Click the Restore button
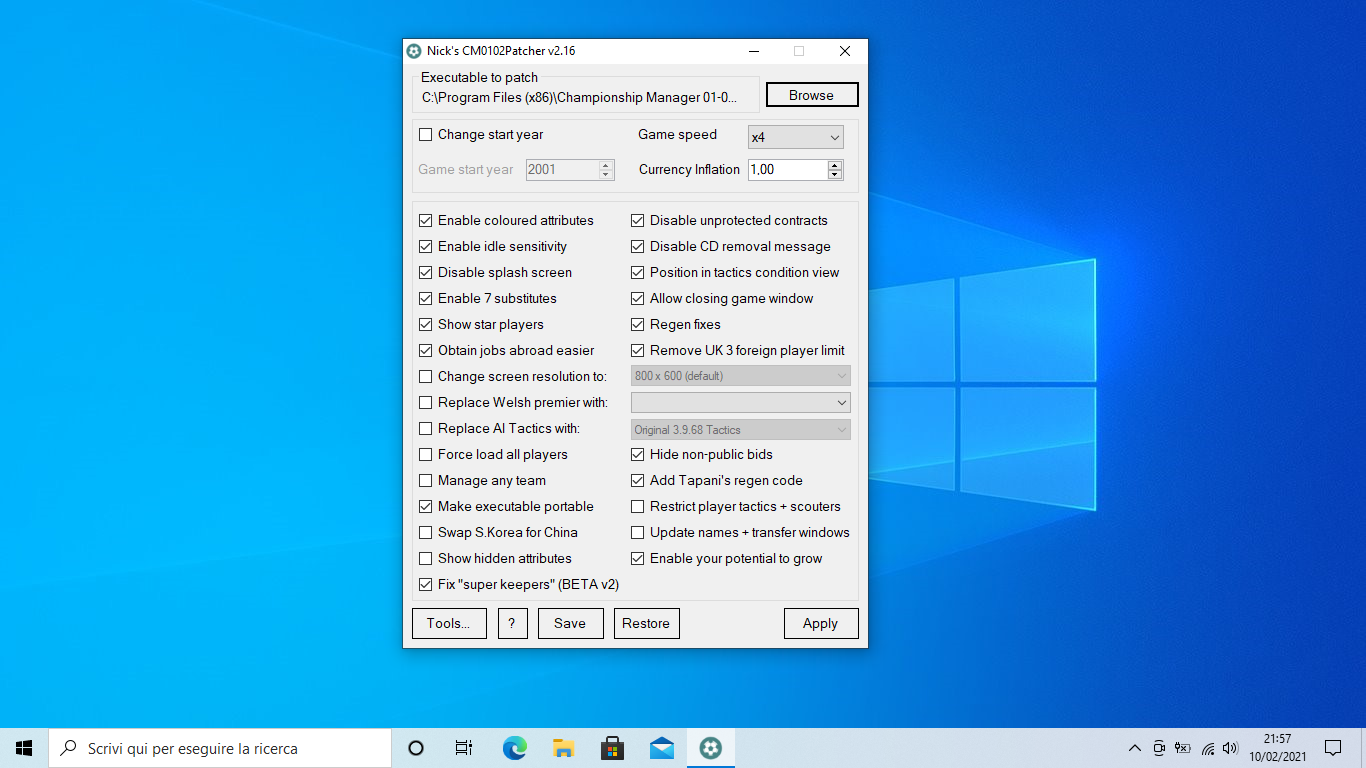This screenshot has width=1366, height=768. tap(646, 623)
